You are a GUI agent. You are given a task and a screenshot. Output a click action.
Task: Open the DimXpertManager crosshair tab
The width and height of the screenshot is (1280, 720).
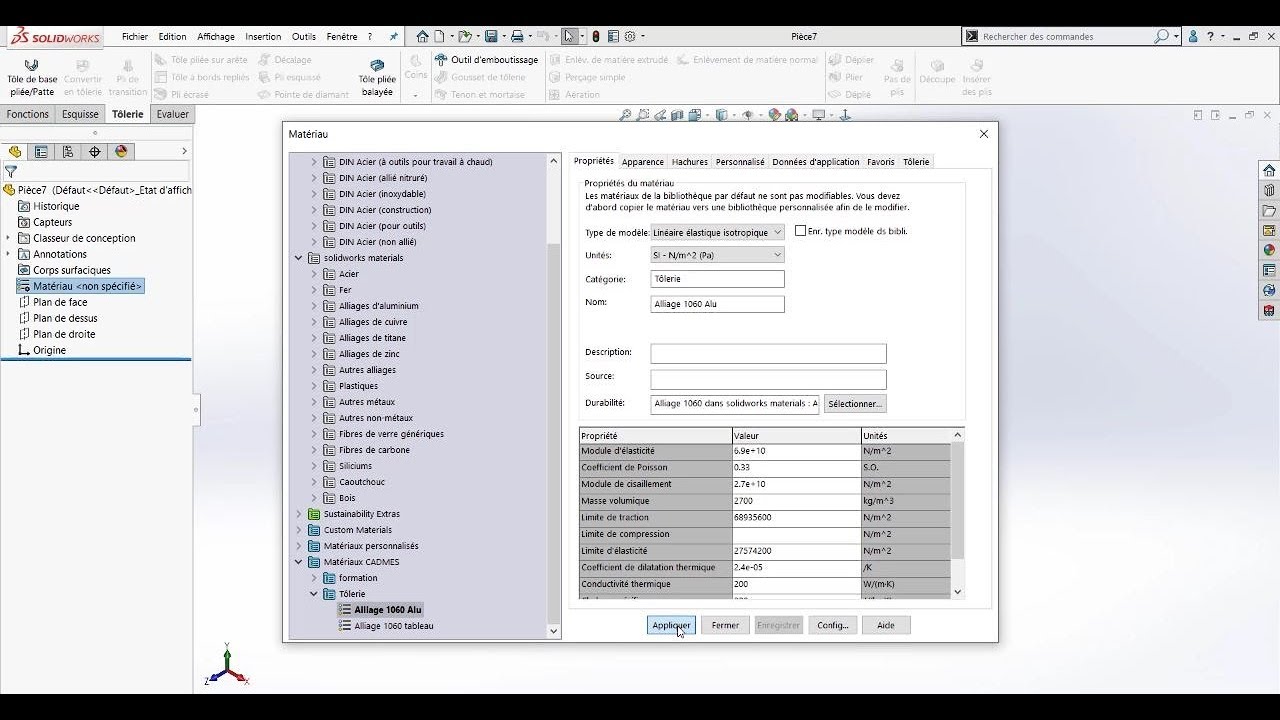tap(95, 152)
